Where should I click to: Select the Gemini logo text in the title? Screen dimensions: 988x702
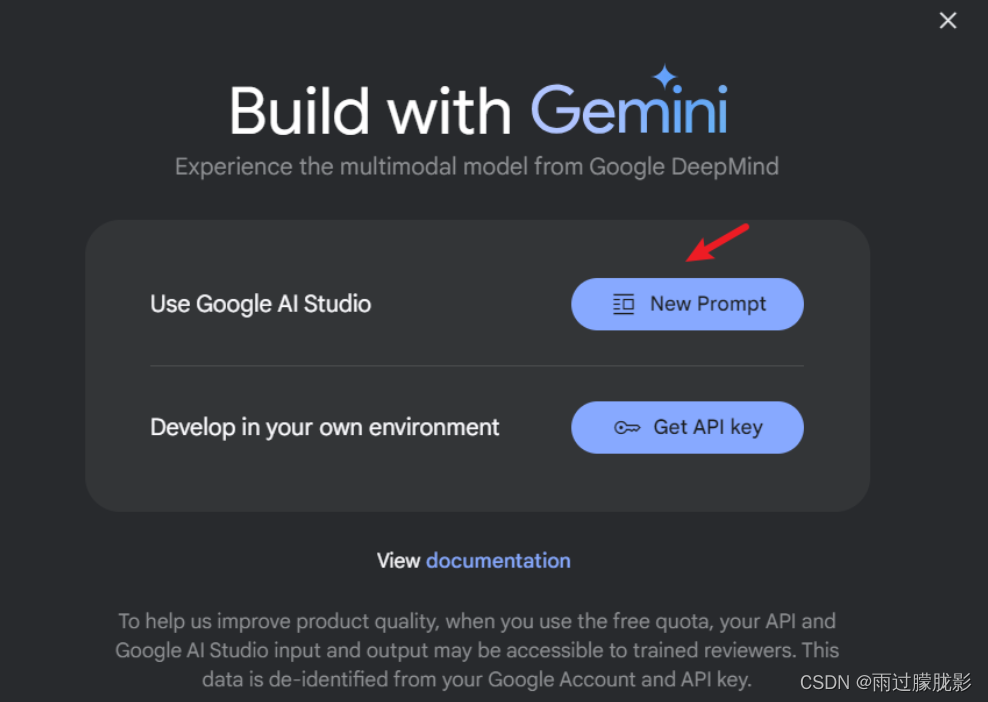629,111
